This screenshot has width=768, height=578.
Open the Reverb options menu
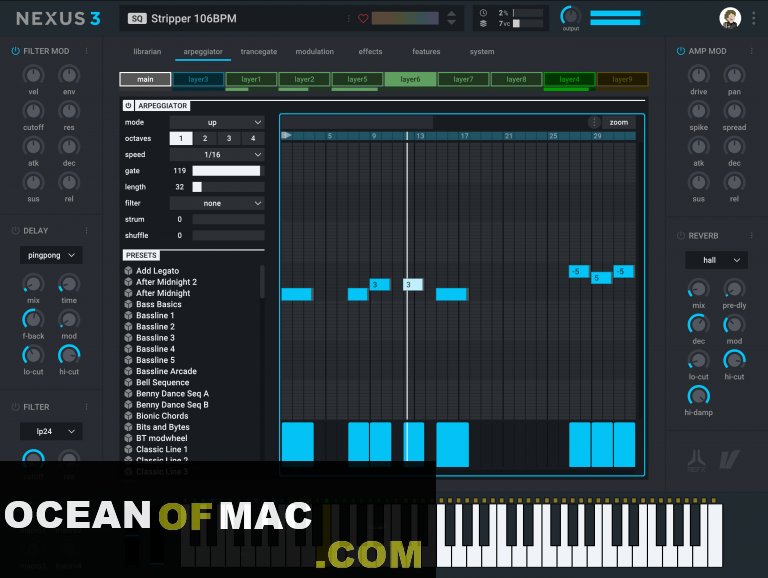(x=751, y=236)
